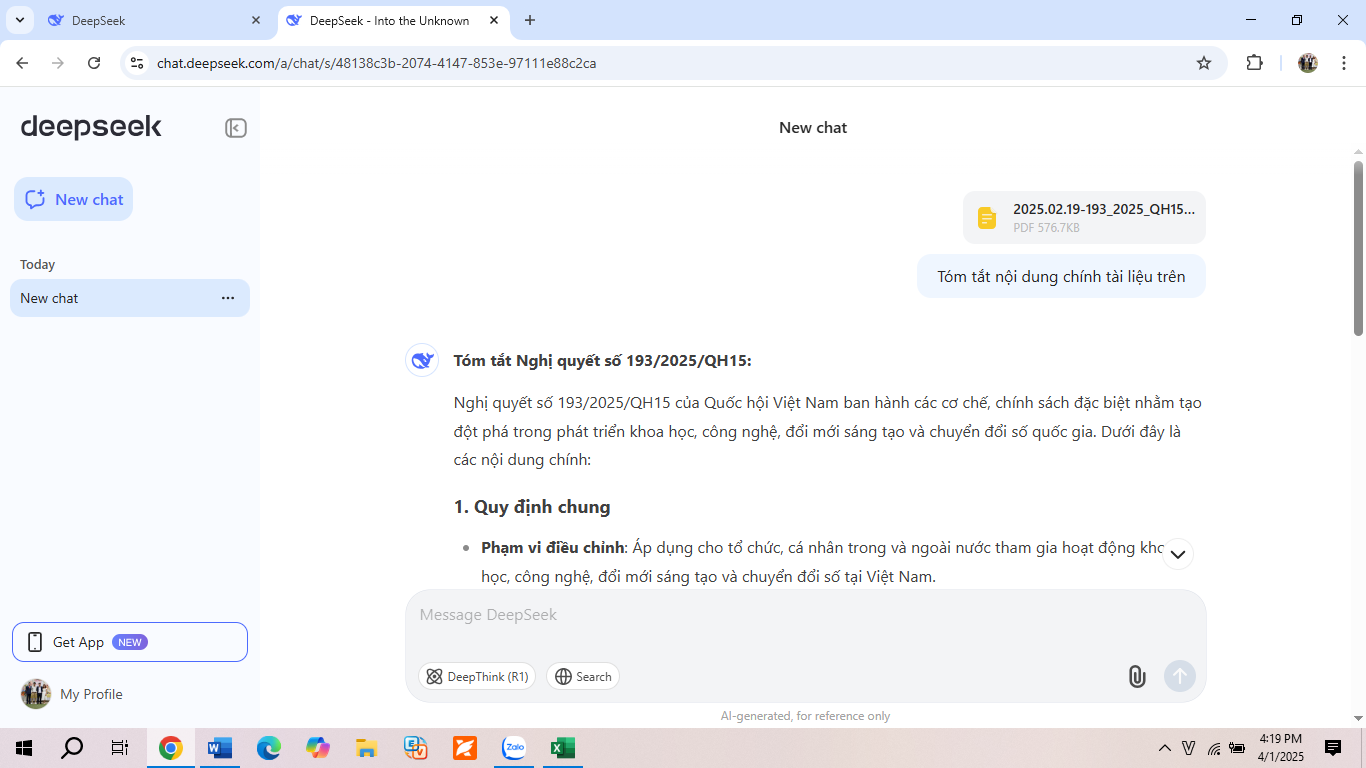Open Task View on the taskbar
Image resolution: width=1366 pixels, height=768 pixels.
click(120, 748)
